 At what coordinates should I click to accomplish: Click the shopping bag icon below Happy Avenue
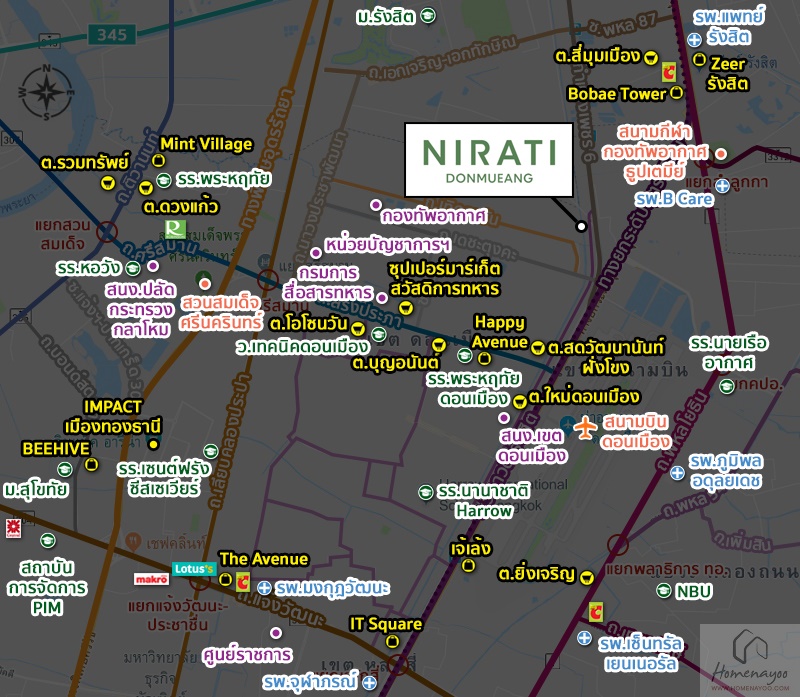tap(484, 359)
